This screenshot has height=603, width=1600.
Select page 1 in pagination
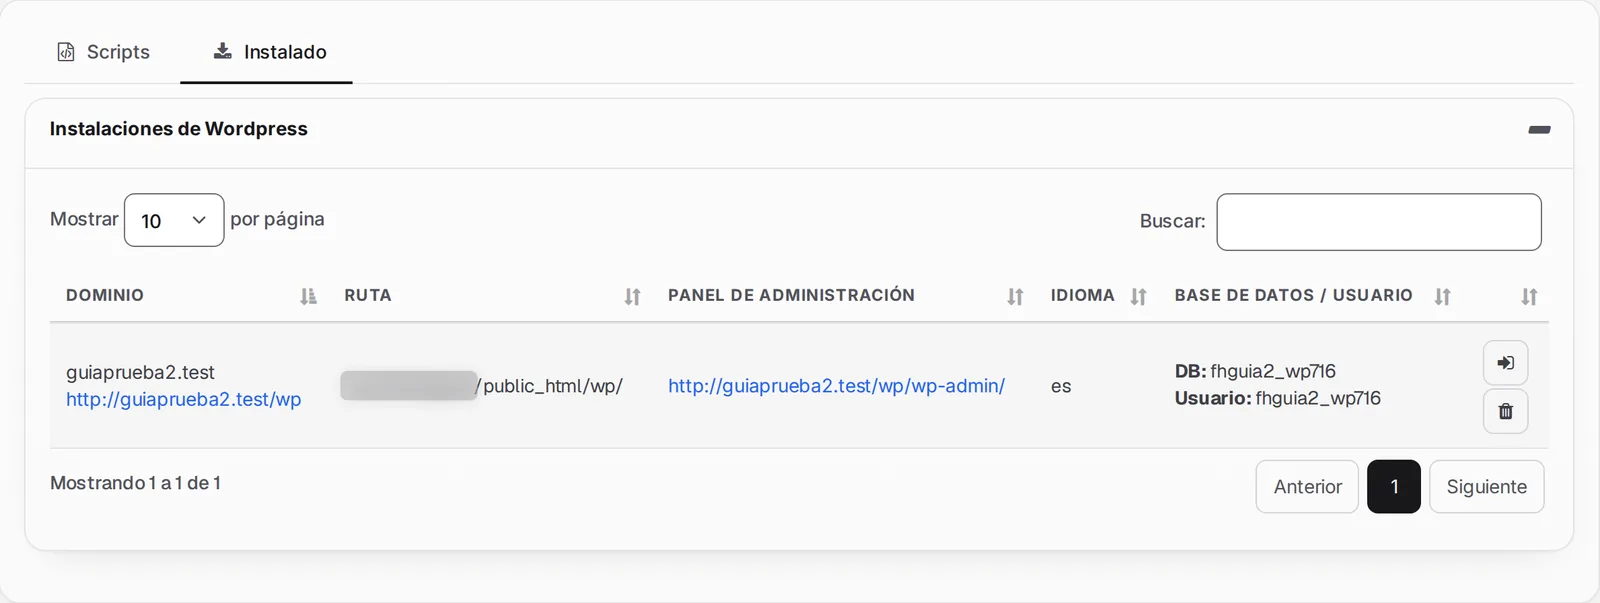point(1394,487)
